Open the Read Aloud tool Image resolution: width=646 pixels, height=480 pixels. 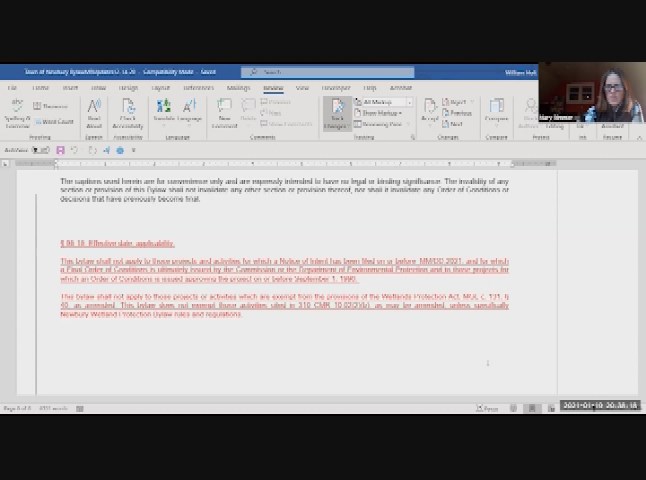(x=94, y=112)
